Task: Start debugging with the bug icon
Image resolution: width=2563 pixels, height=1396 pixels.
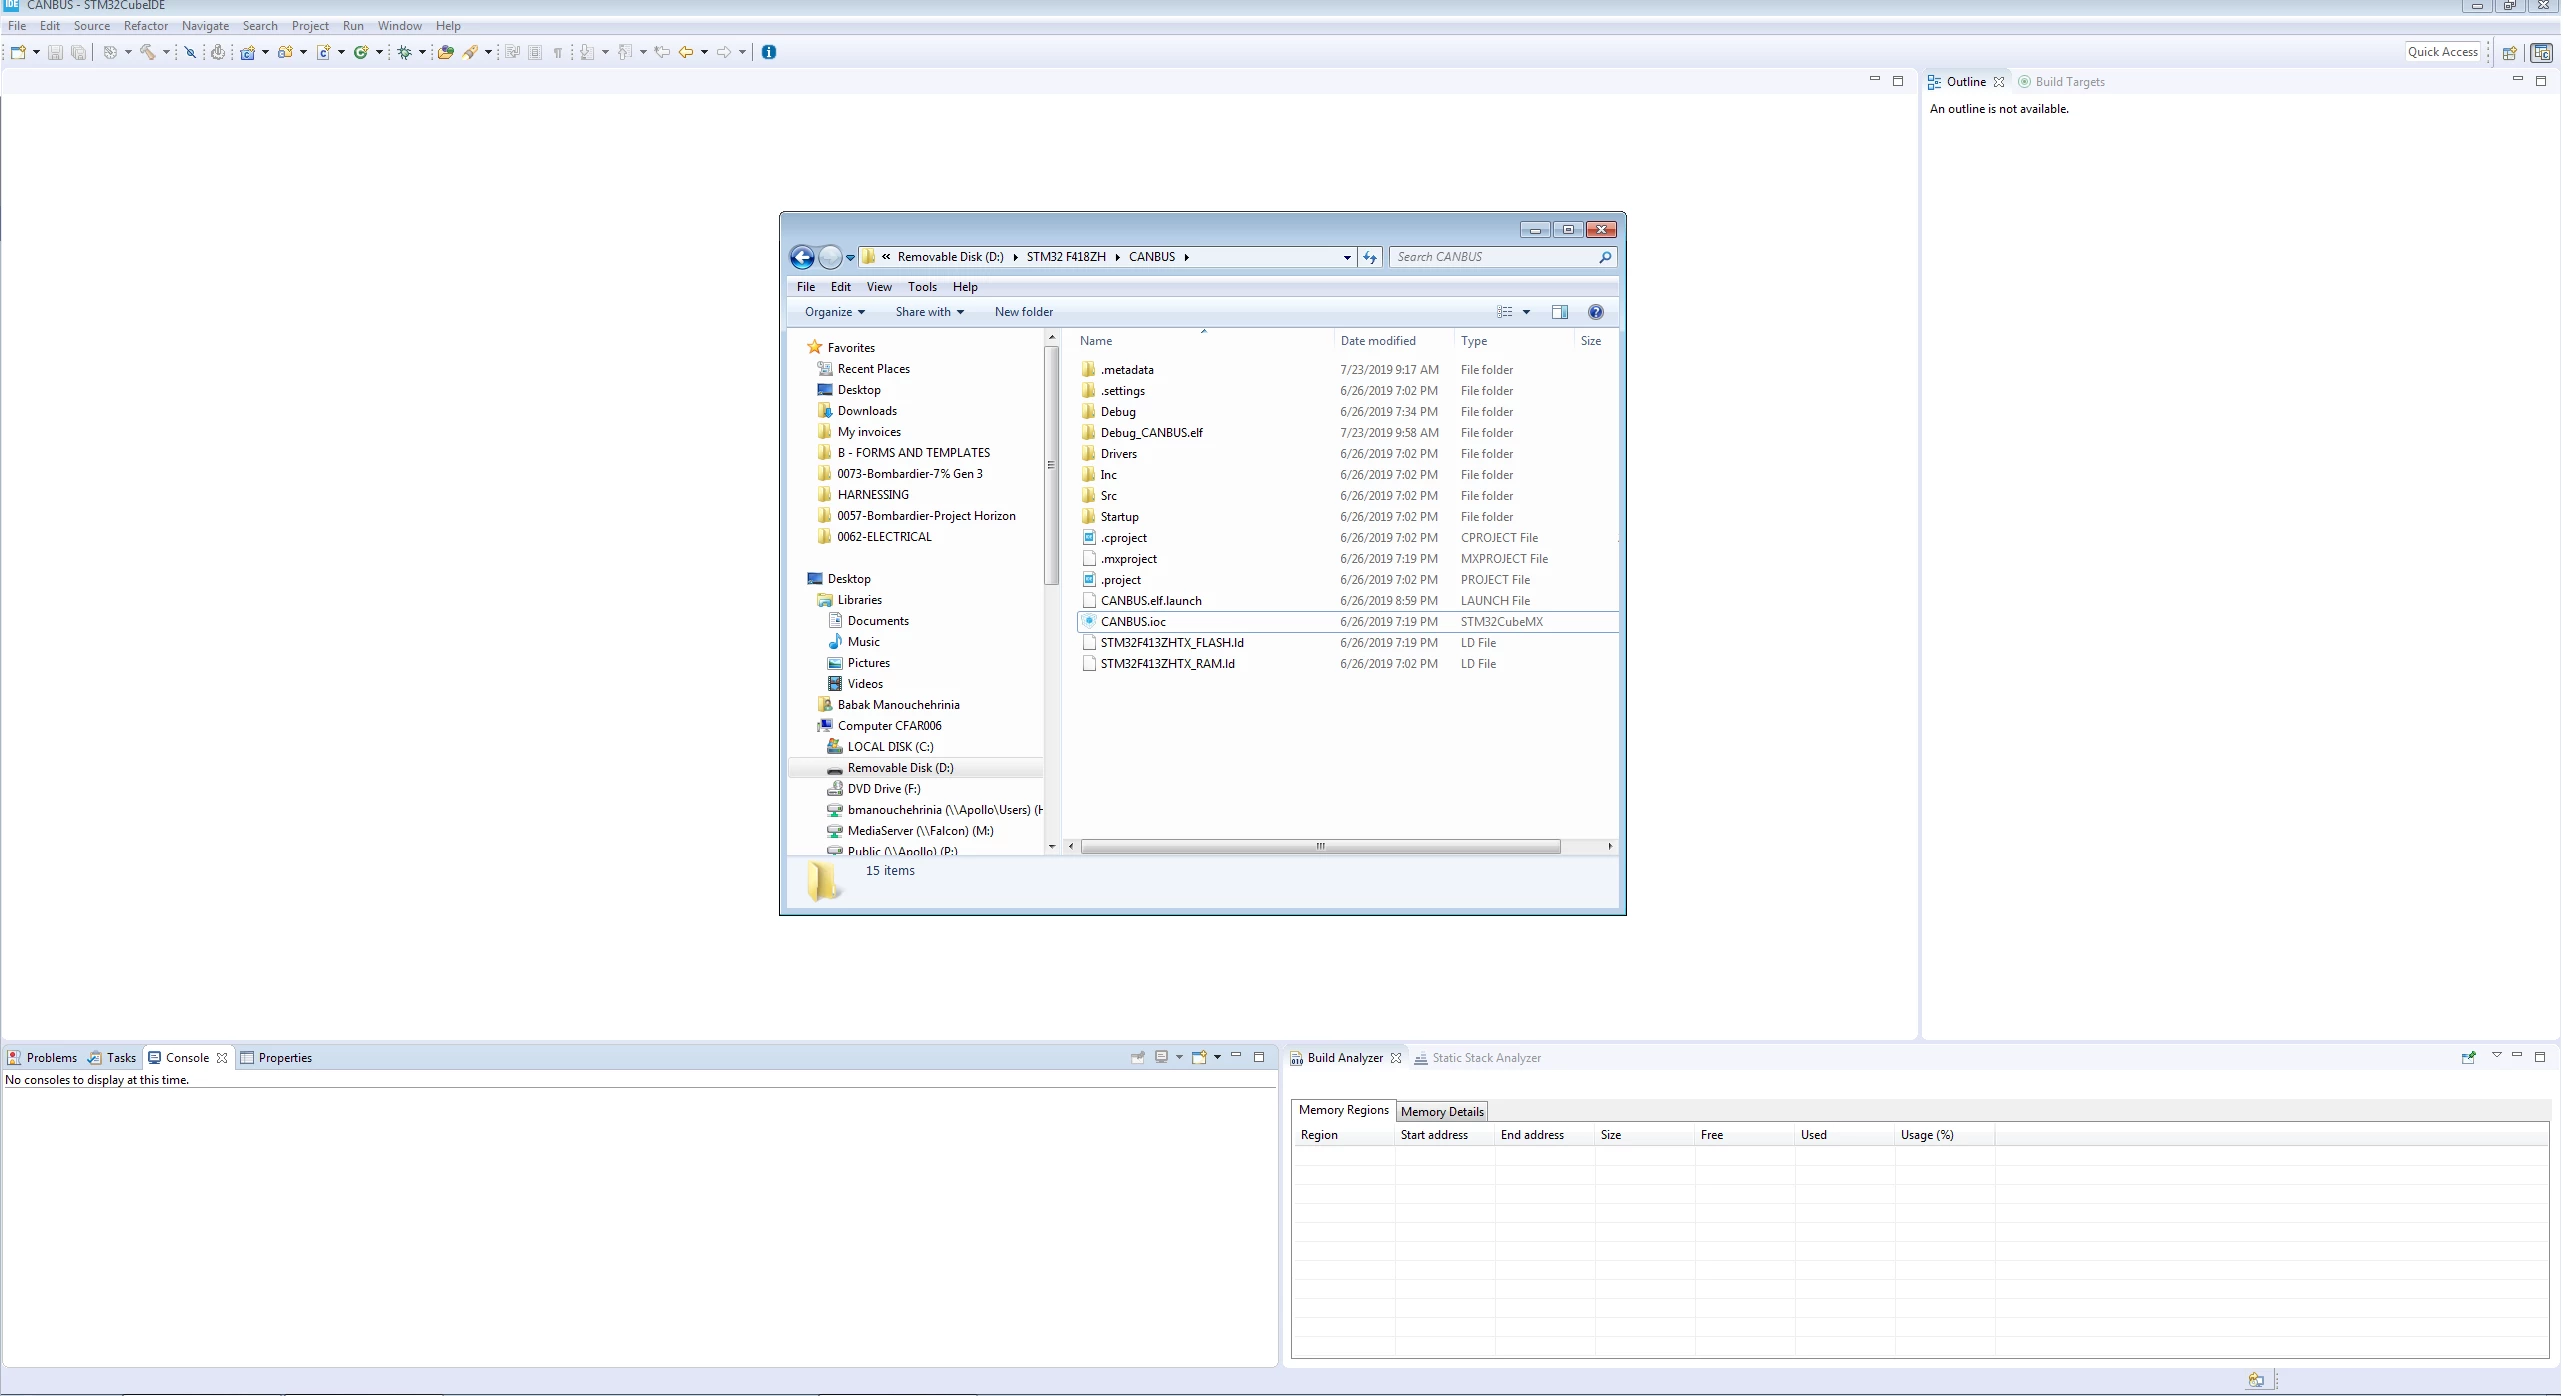Action: coord(404,52)
